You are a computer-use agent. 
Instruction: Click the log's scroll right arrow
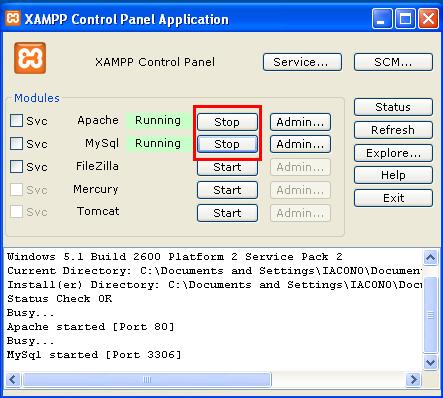pyautogui.click(x=414, y=379)
